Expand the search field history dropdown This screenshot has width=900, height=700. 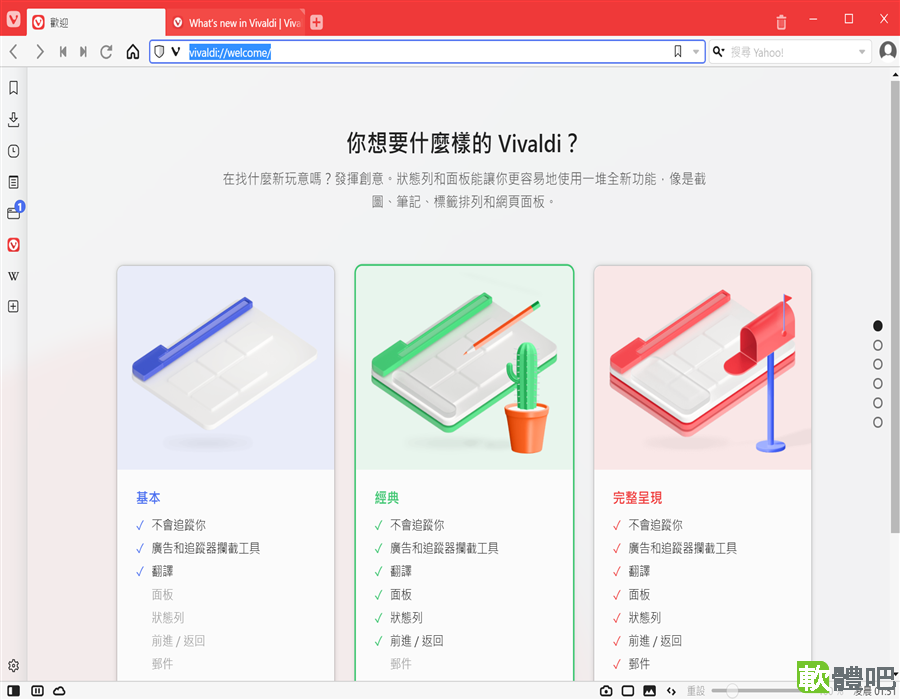862,52
